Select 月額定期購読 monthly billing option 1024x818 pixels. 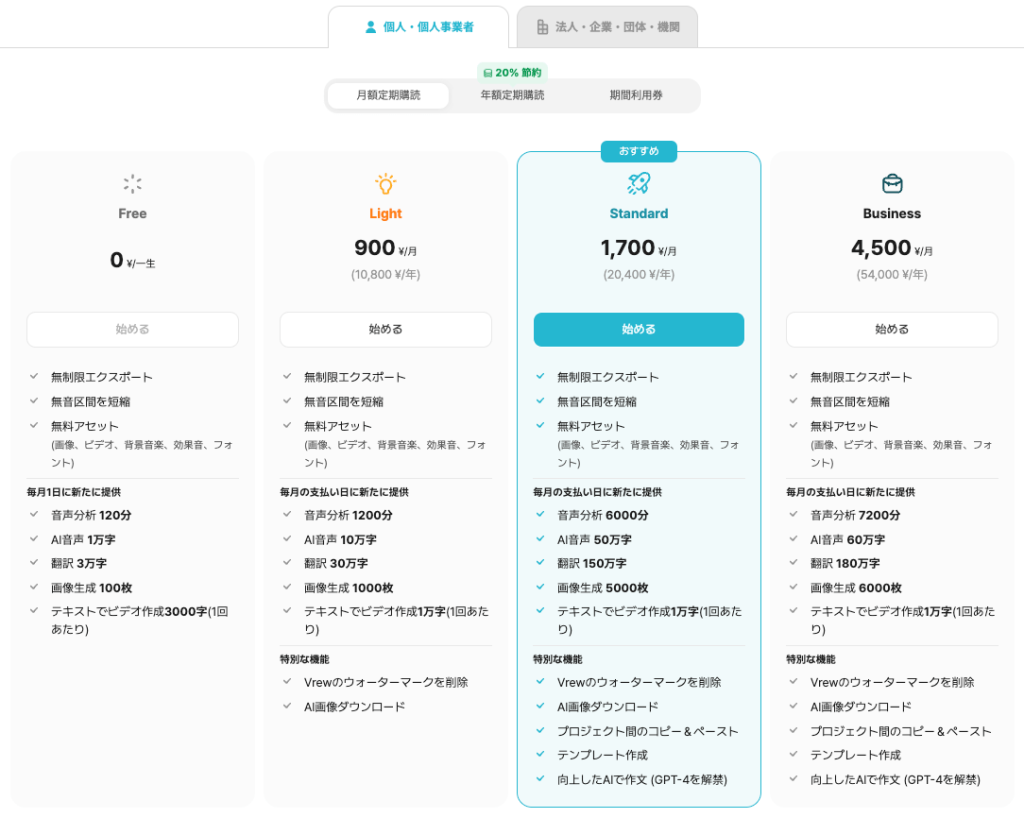pyautogui.click(x=388, y=96)
